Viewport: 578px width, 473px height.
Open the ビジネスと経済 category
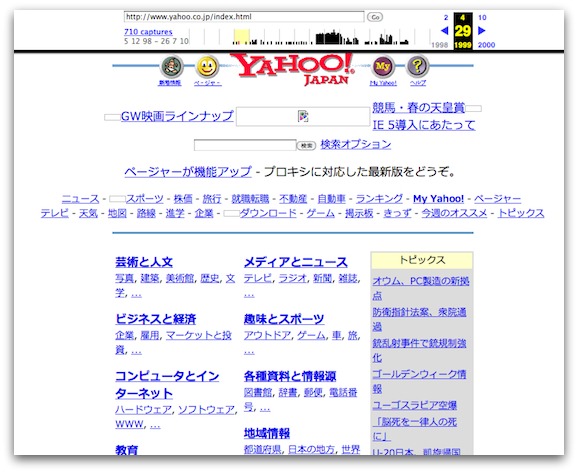(156, 319)
